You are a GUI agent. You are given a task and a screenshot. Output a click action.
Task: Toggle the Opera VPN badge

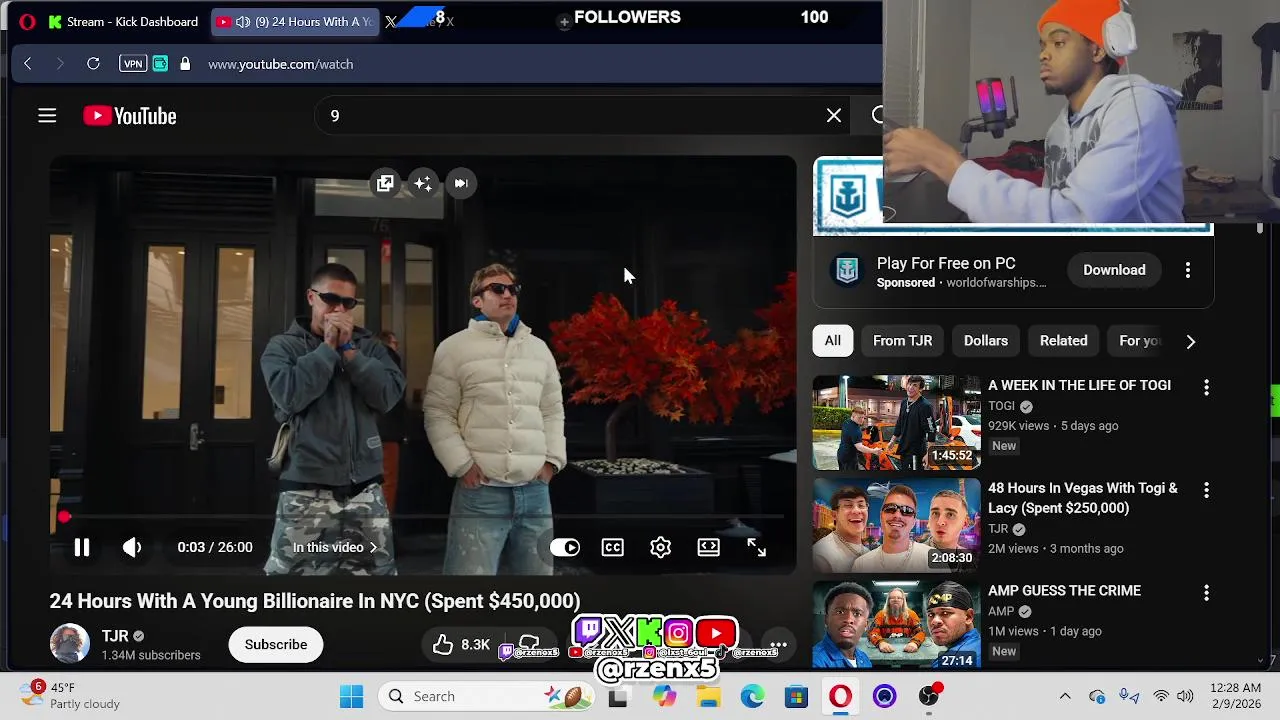(x=133, y=64)
